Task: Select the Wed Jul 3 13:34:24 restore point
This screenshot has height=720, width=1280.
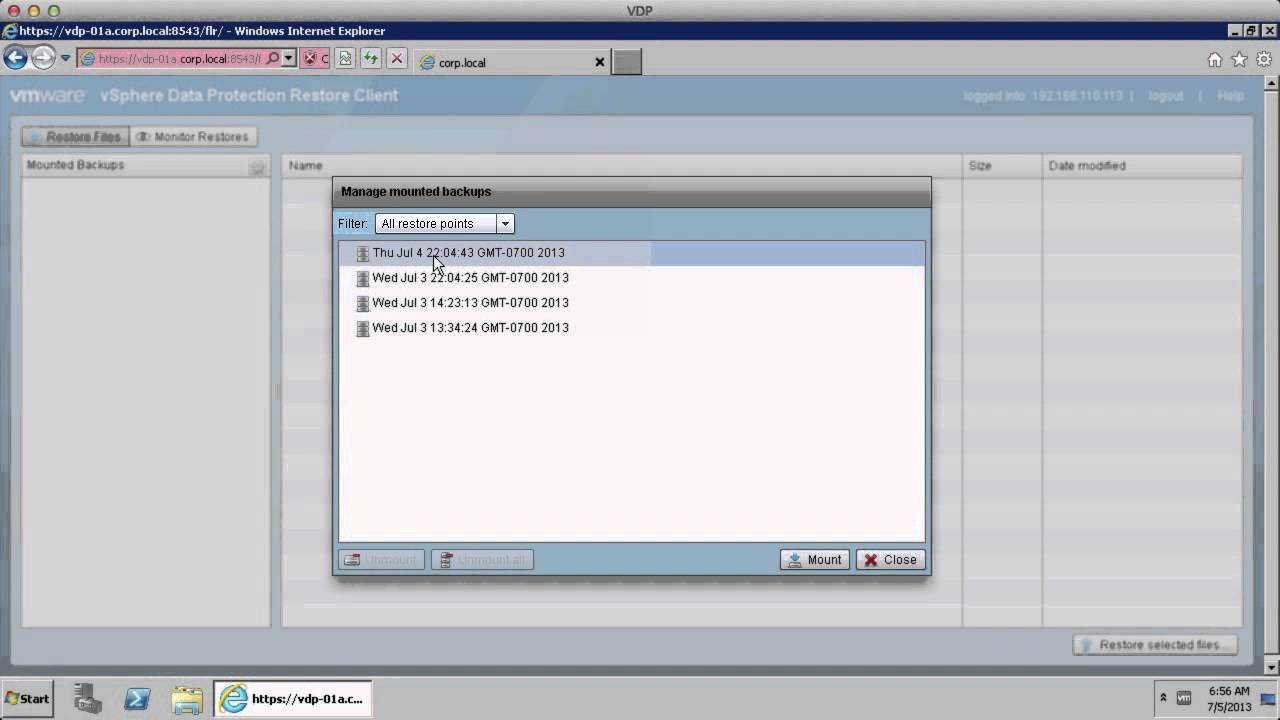Action: point(632,328)
